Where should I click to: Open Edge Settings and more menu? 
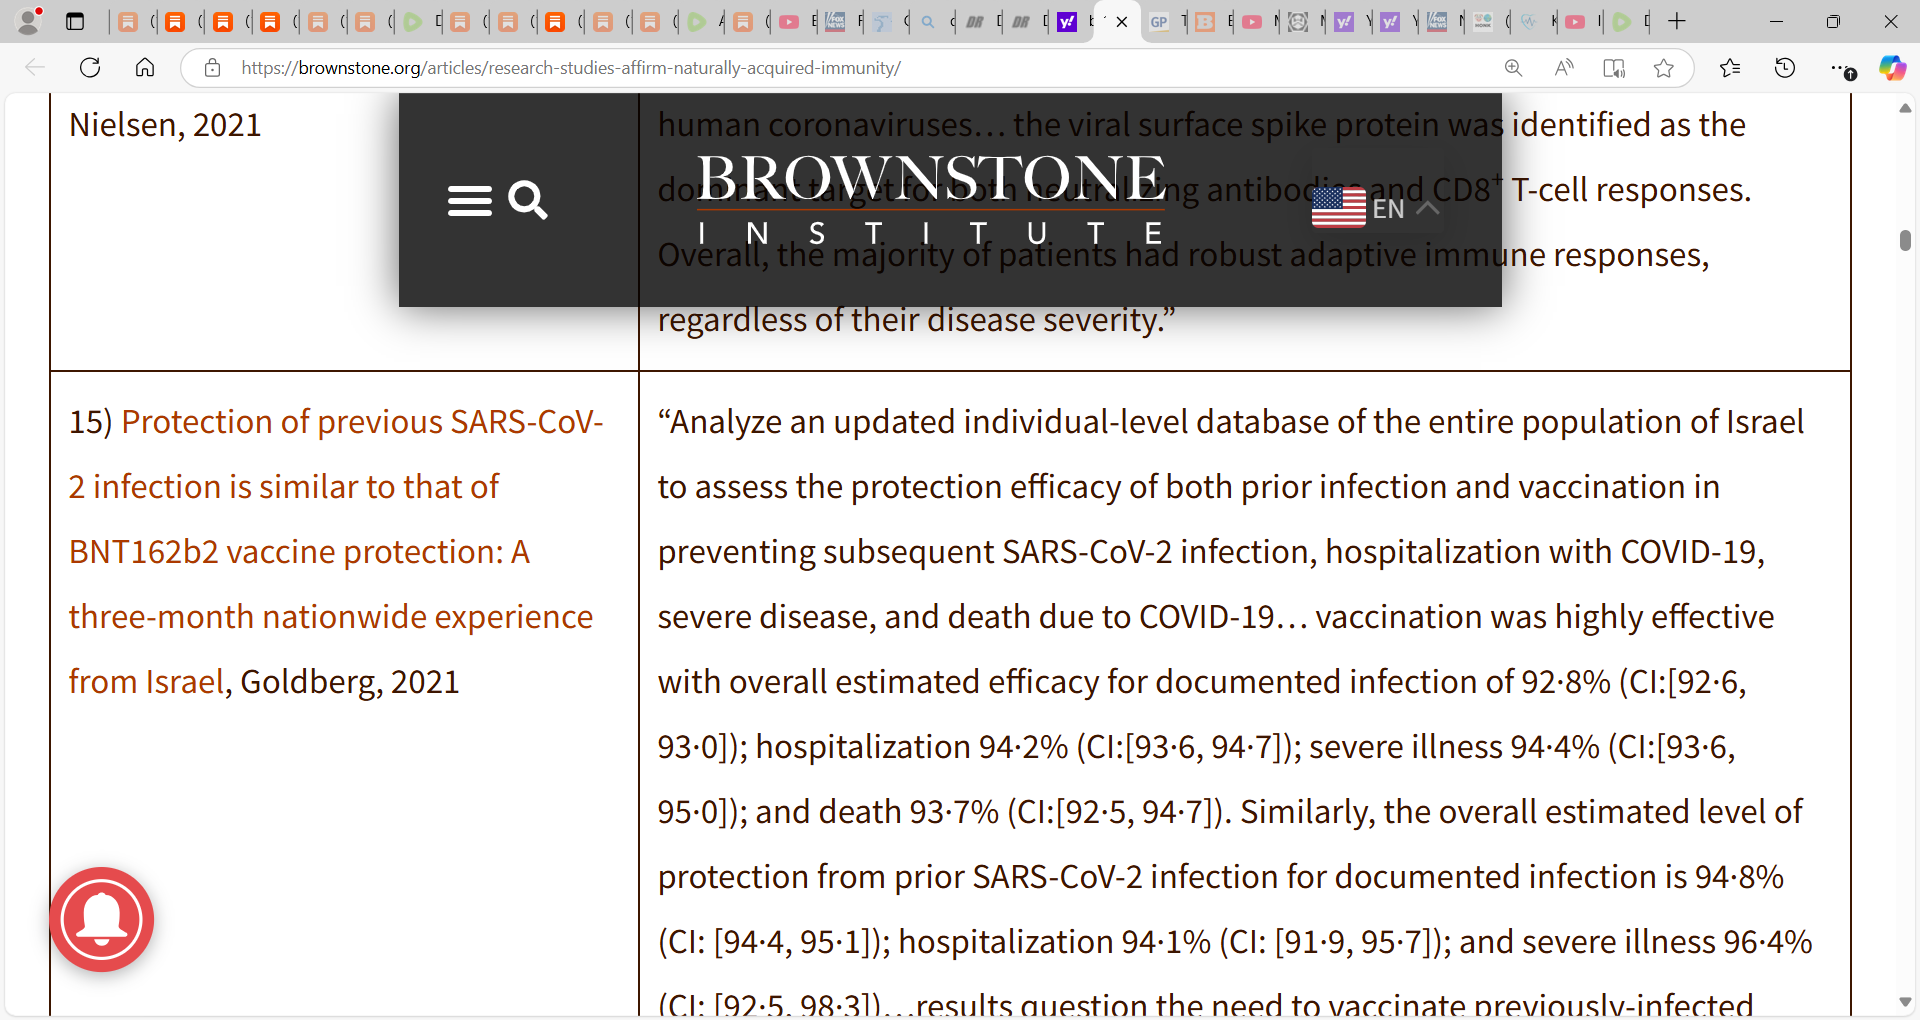[1841, 68]
